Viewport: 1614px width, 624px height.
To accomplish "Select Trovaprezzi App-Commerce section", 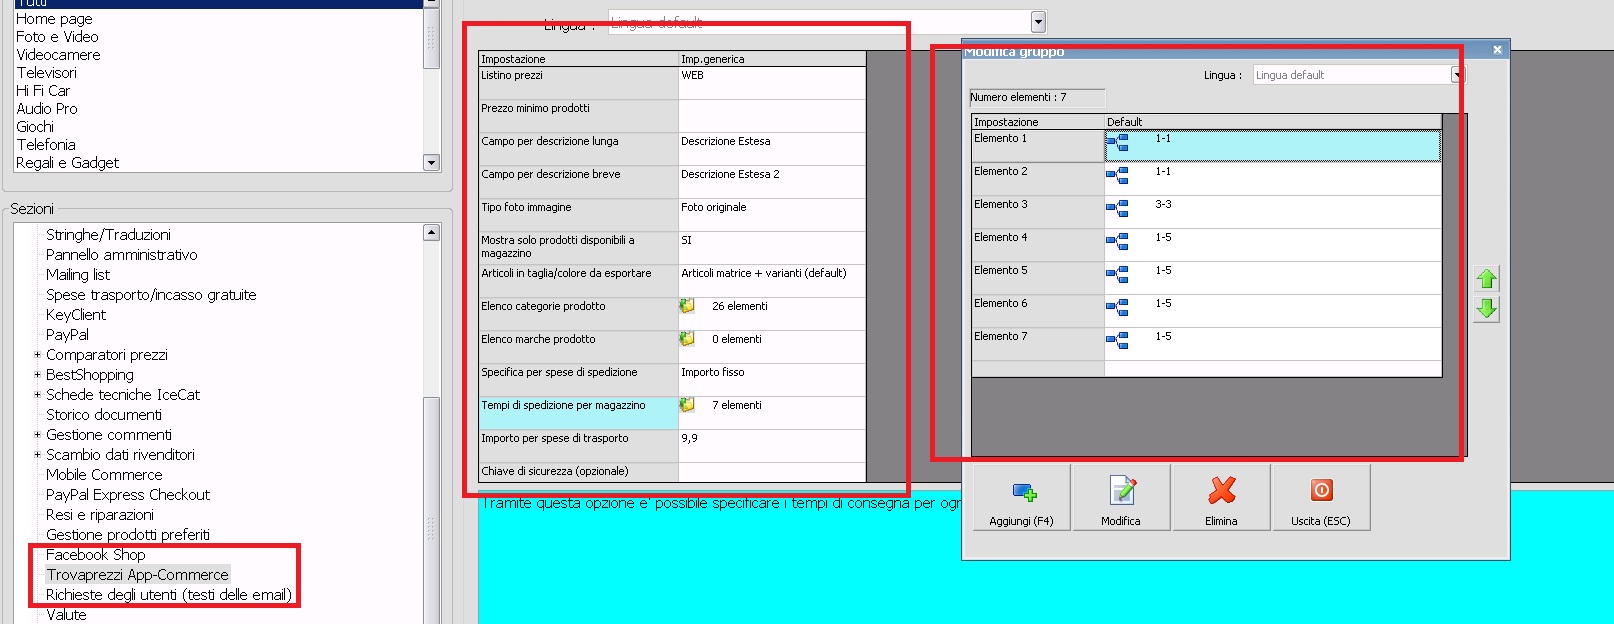I will pos(137,575).
